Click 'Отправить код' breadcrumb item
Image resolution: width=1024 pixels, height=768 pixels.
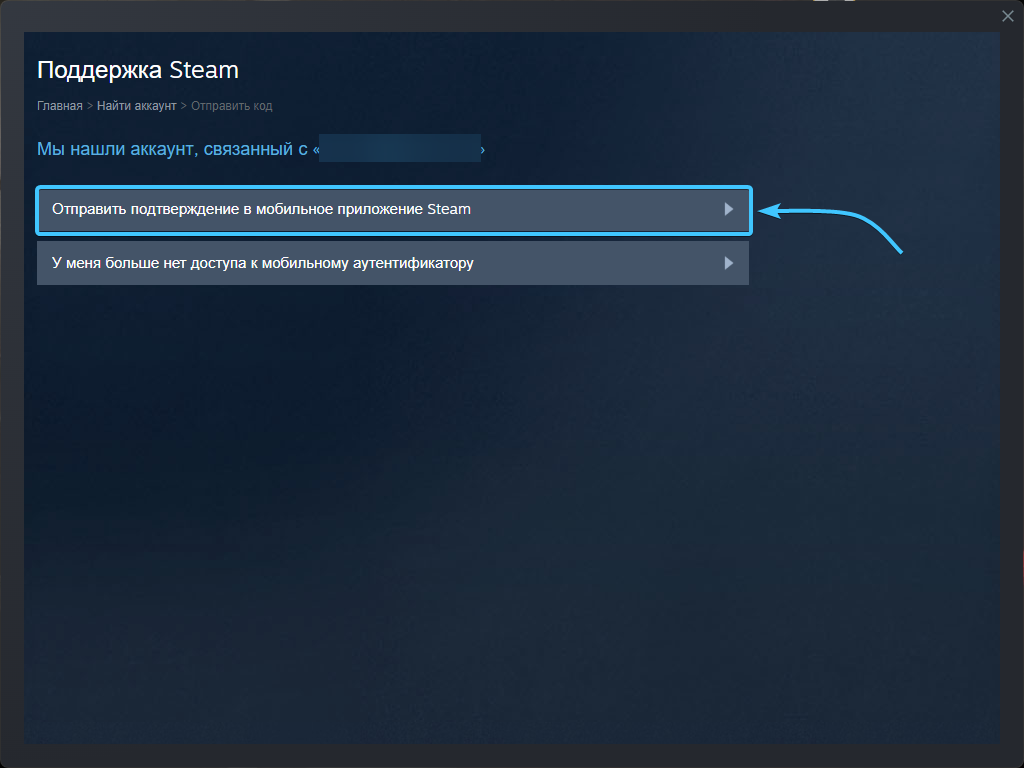click(x=231, y=106)
